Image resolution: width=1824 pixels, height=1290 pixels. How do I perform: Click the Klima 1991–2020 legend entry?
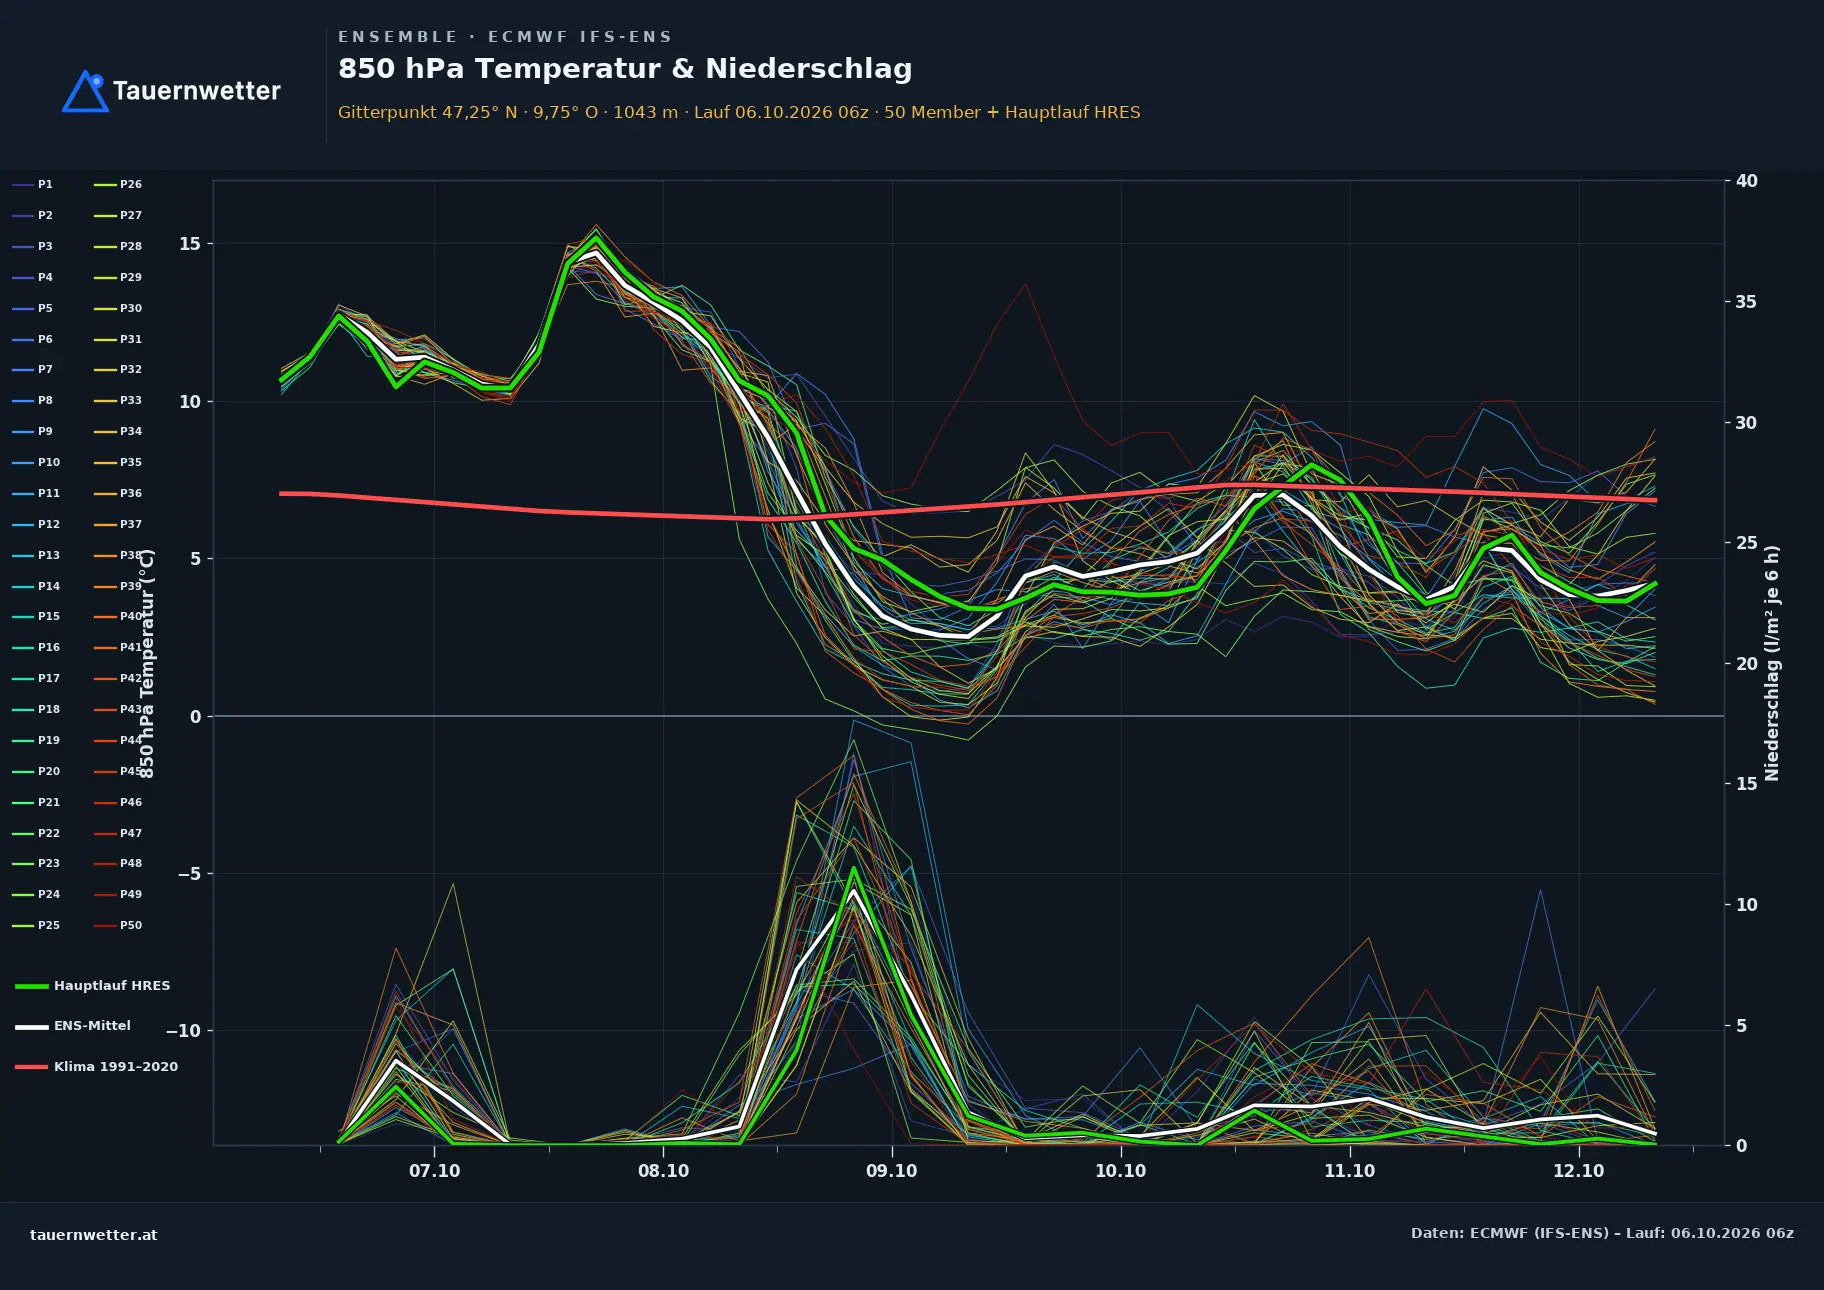[x=96, y=1066]
